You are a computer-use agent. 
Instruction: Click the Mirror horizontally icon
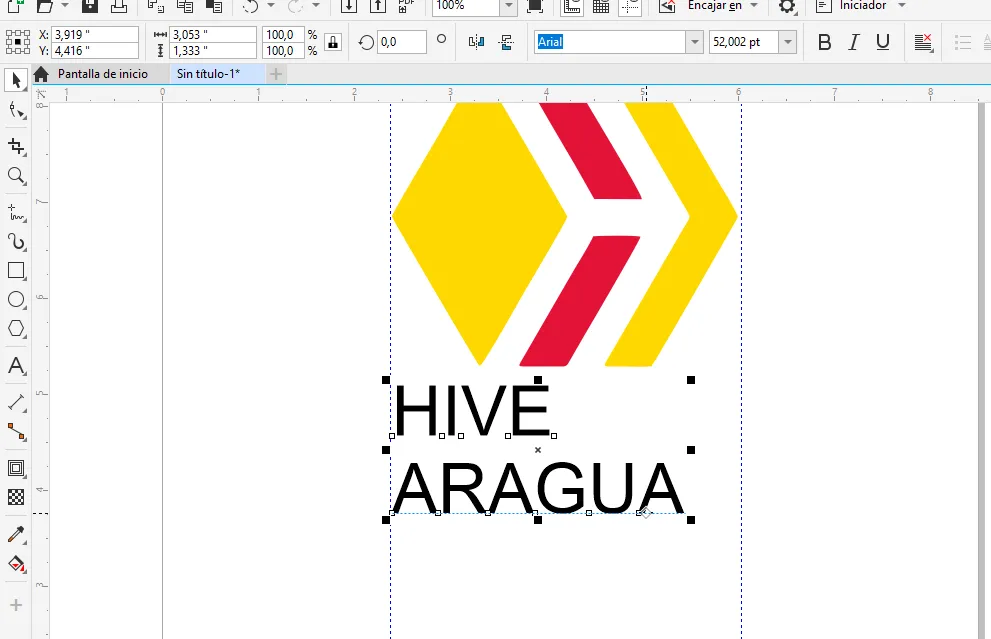477,42
